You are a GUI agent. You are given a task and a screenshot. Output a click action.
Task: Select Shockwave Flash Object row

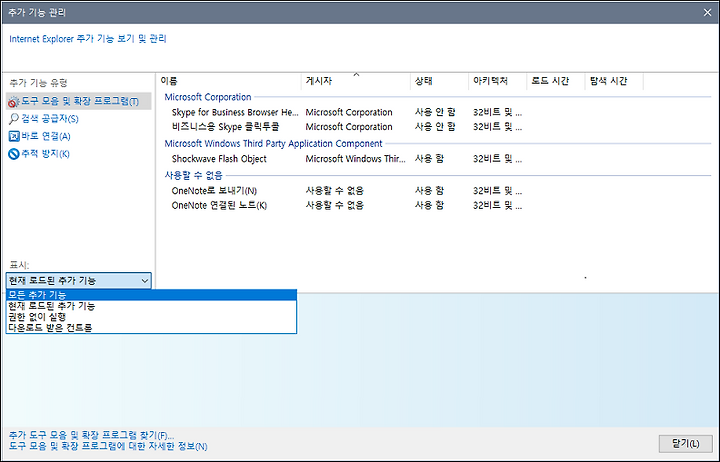click(433, 159)
